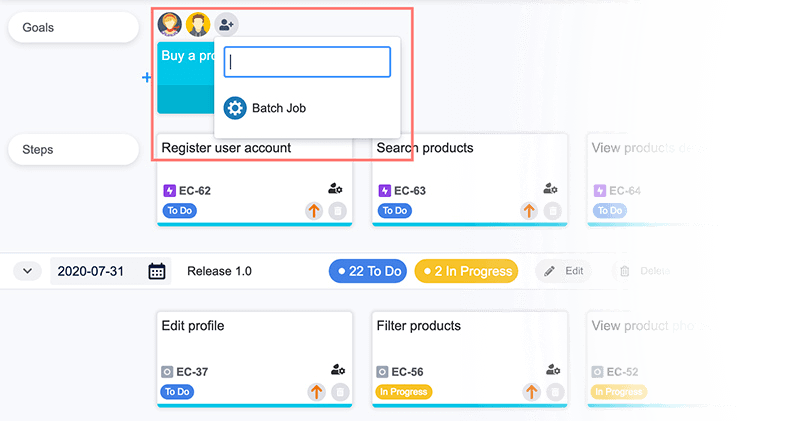The height and width of the screenshot is (421, 800).
Task: Open persona settings on Register user account card
Action: [x=335, y=189]
